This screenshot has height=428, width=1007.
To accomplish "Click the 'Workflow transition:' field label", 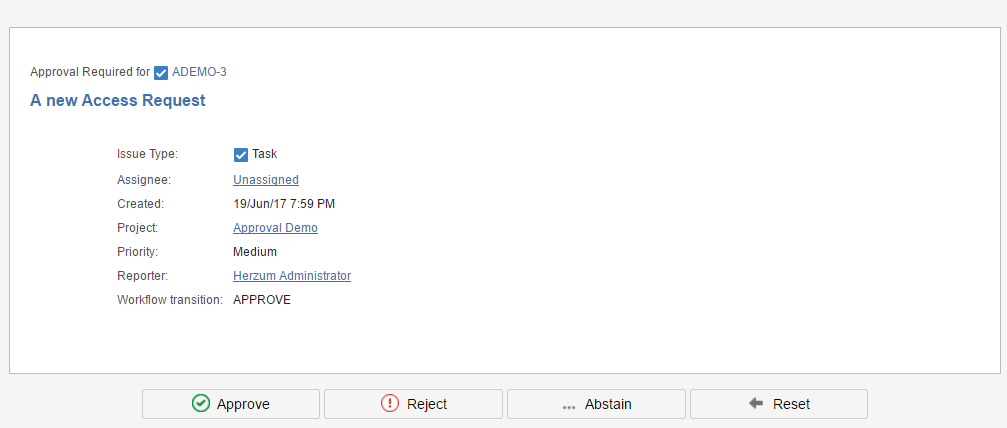I will point(170,300).
